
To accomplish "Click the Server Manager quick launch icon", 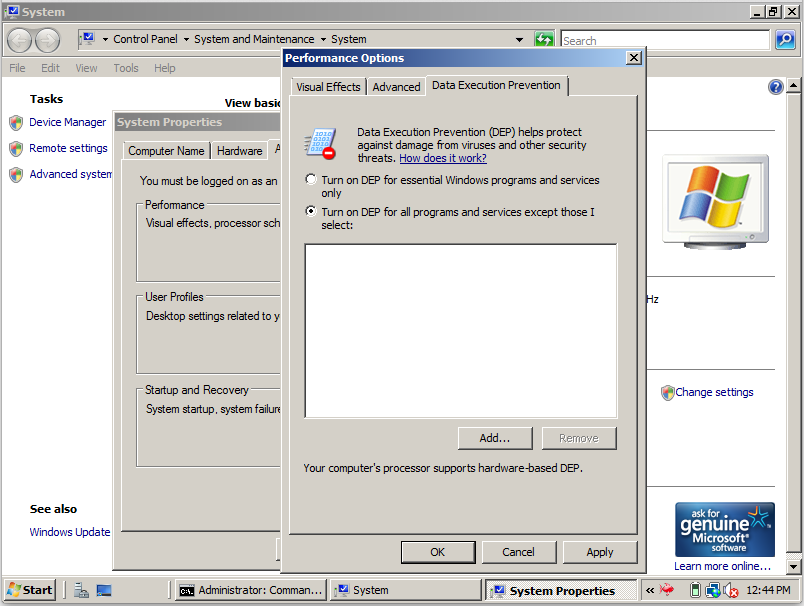I will (x=81, y=591).
